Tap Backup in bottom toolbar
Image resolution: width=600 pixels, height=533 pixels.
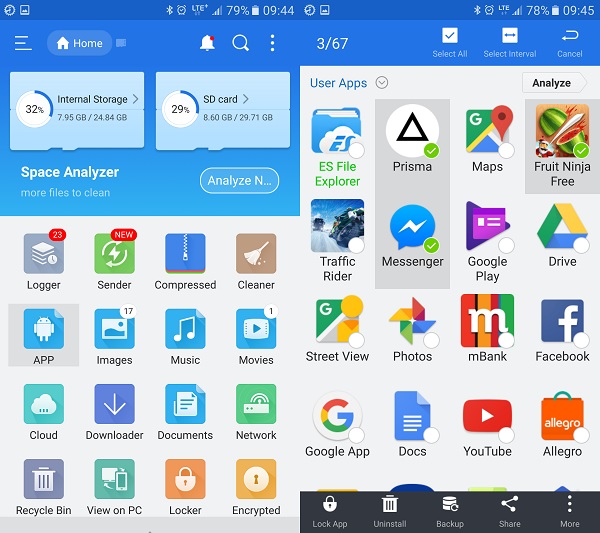pos(450,512)
